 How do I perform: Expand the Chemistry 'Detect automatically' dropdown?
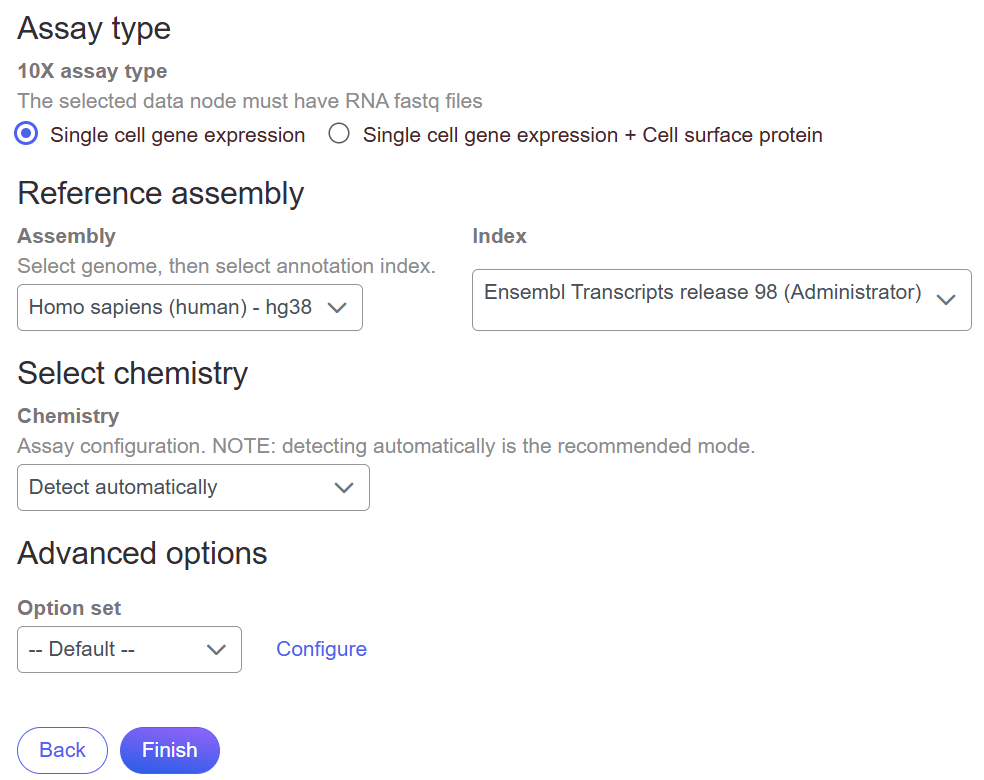192,488
